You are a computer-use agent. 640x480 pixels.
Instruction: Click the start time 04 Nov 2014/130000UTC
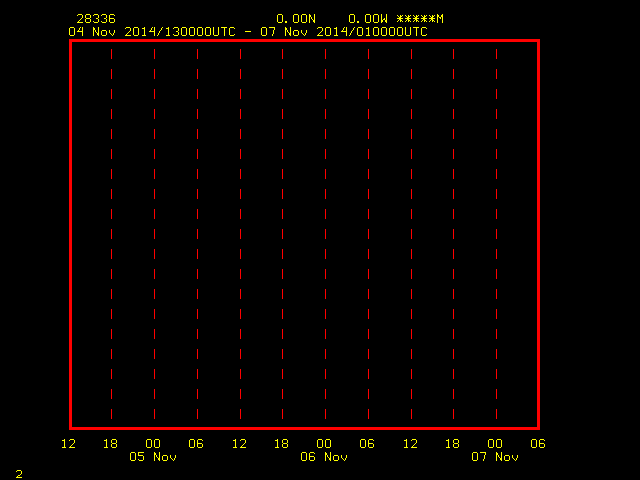pos(152,32)
